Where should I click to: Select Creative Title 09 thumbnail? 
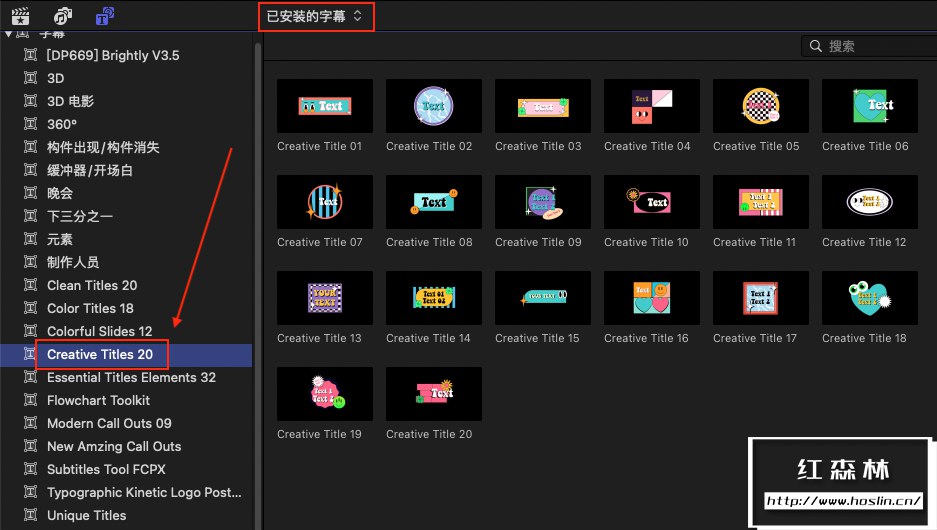pyautogui.click(x=543, y=202)
